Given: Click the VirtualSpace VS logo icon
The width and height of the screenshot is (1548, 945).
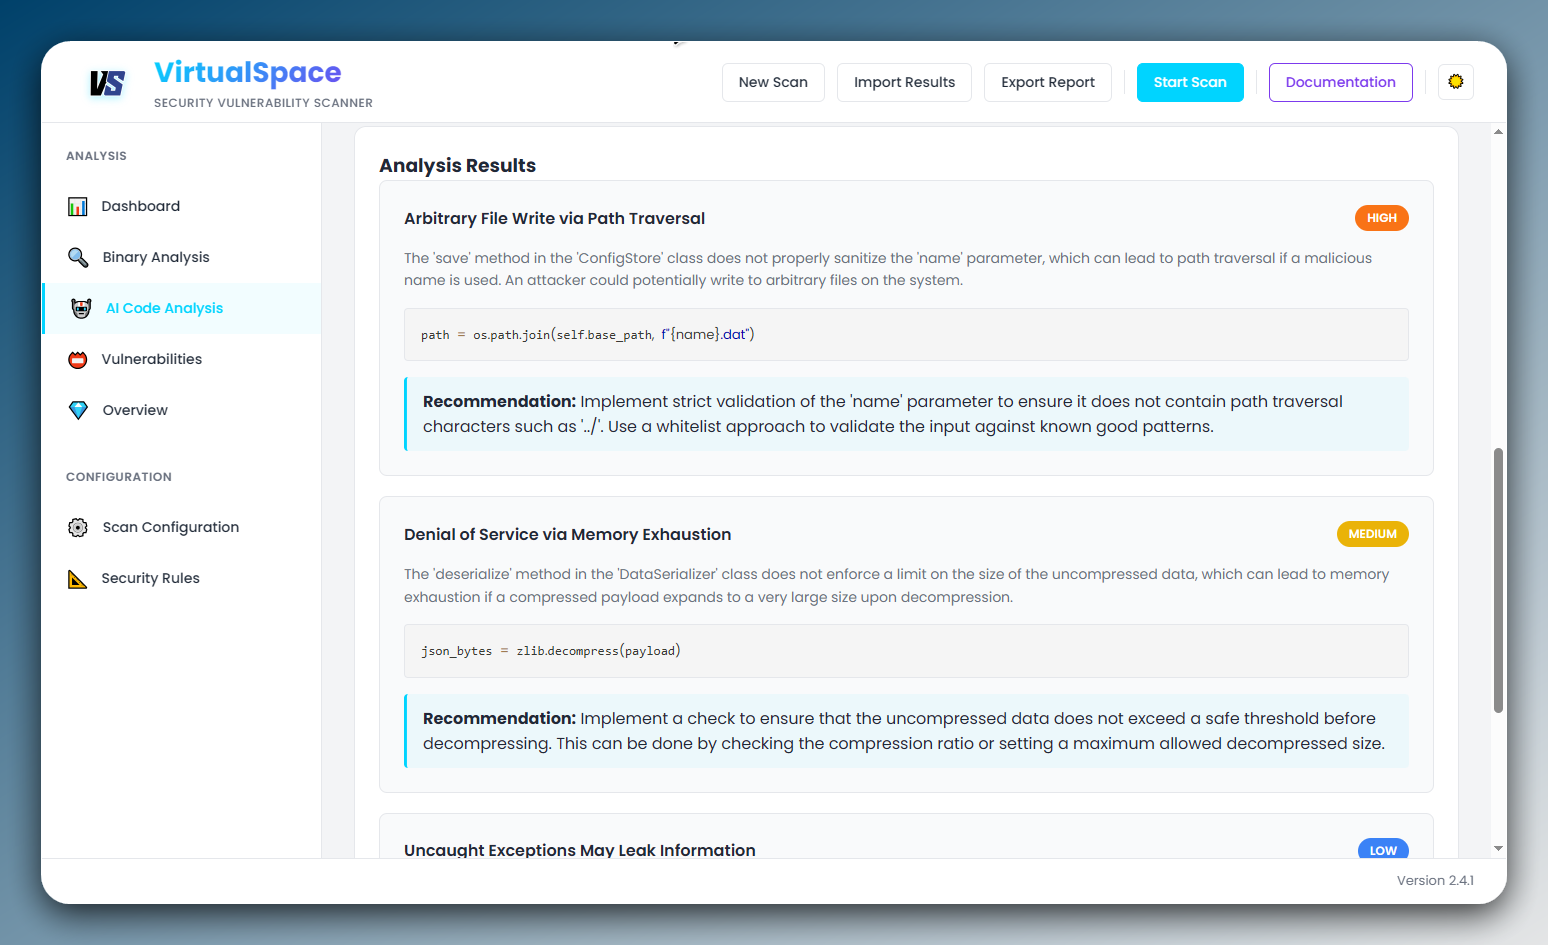Looking at the screenshot, I should point(107,83).
